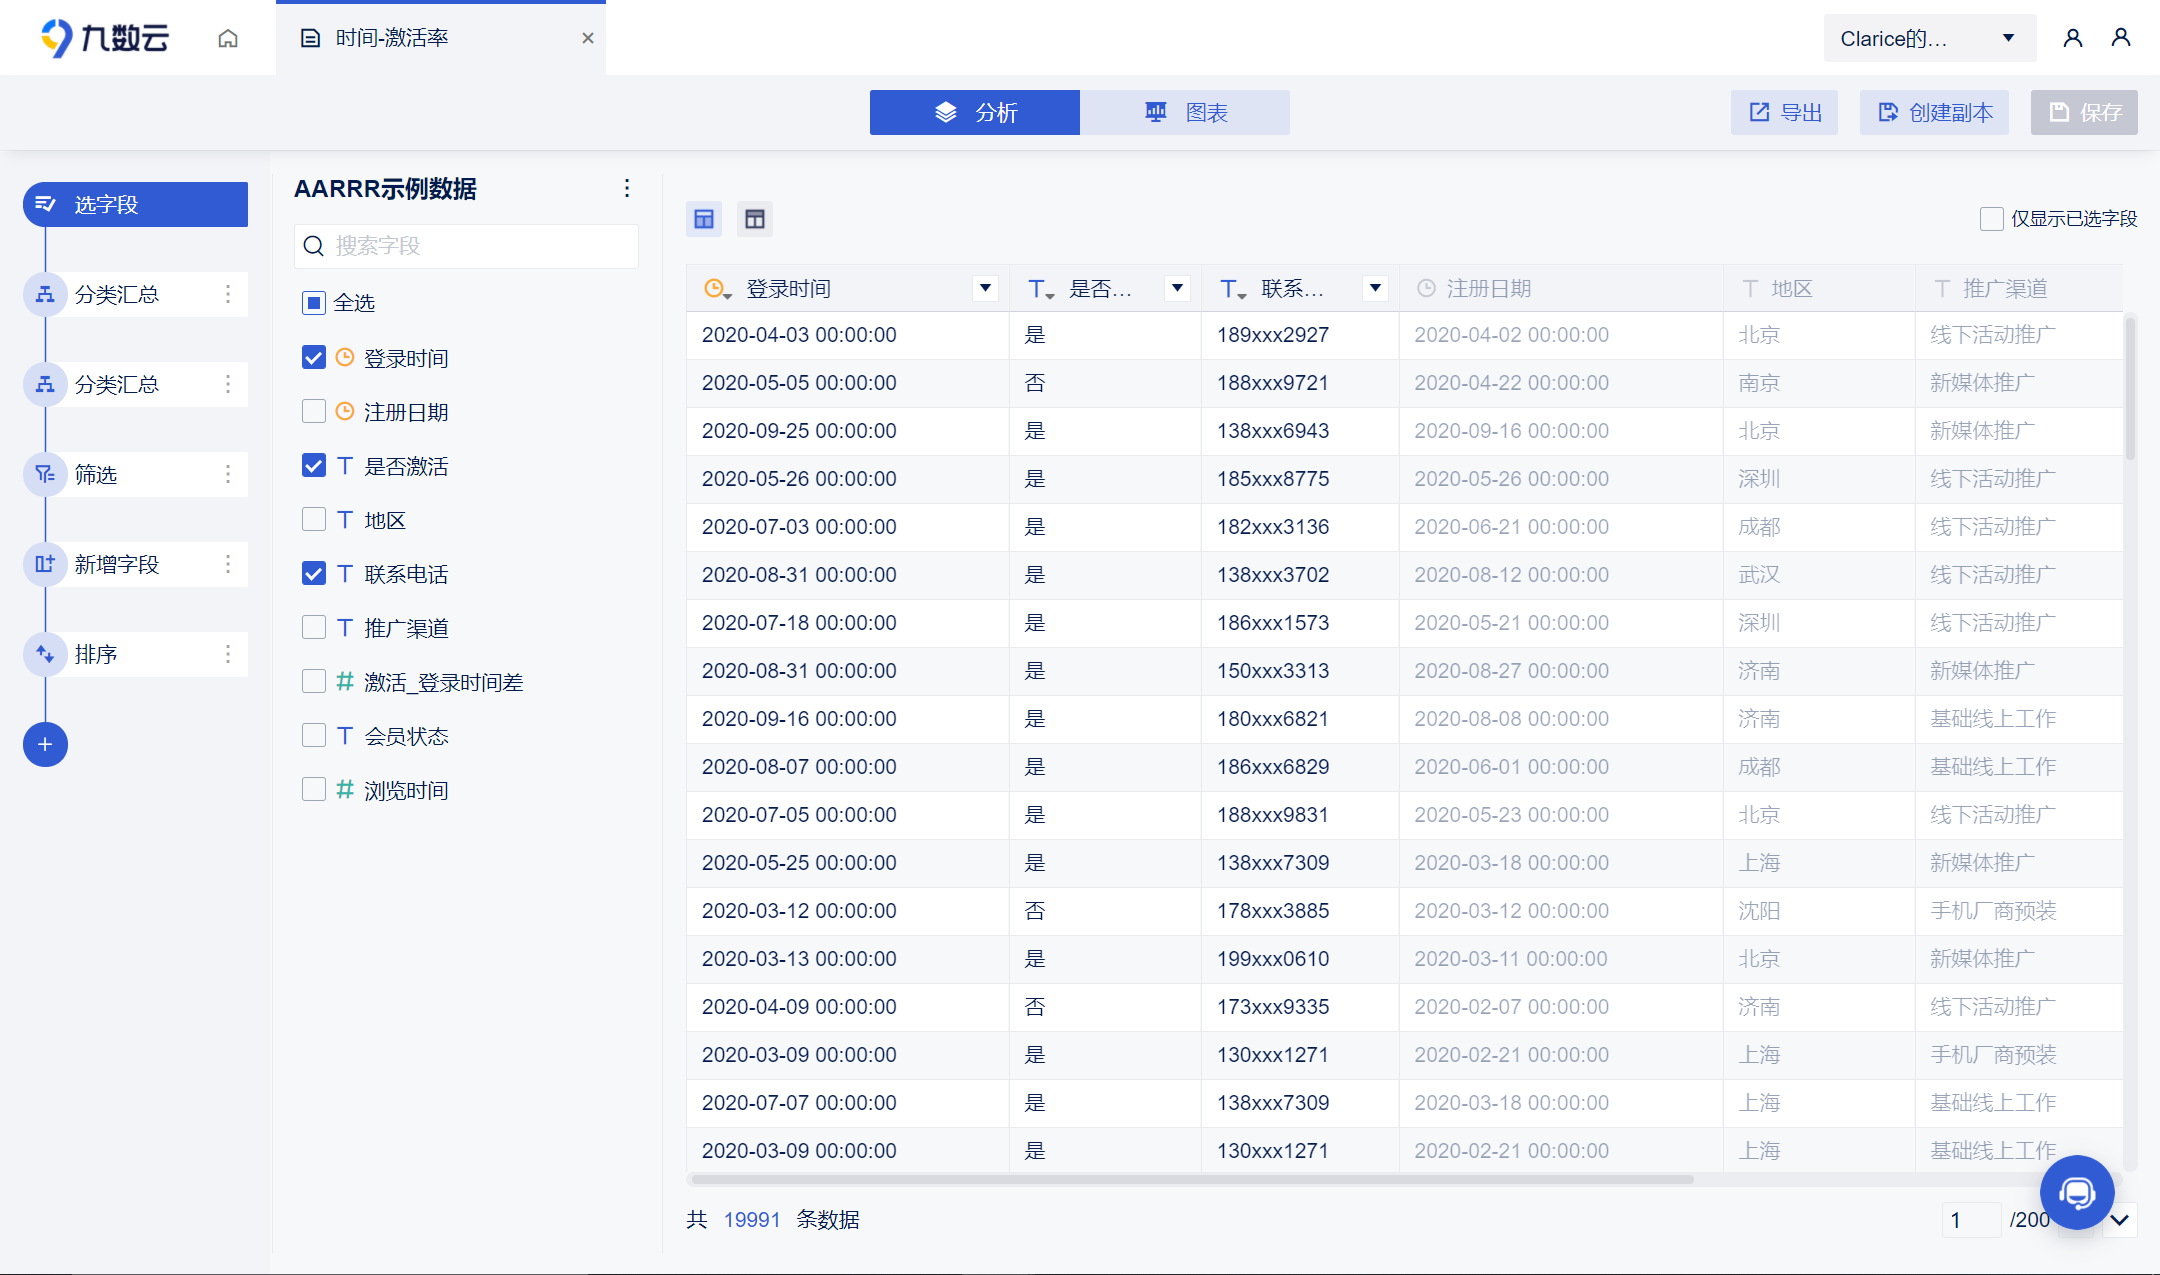Switch to the first table view icon
The image size is (2160, 1275).
point(704,219)
